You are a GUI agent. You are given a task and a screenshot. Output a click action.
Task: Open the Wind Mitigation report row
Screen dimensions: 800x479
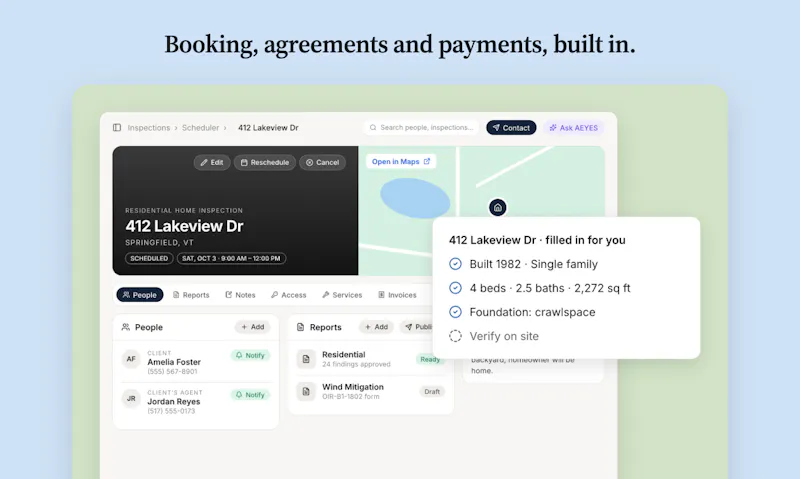pos(371,391)
